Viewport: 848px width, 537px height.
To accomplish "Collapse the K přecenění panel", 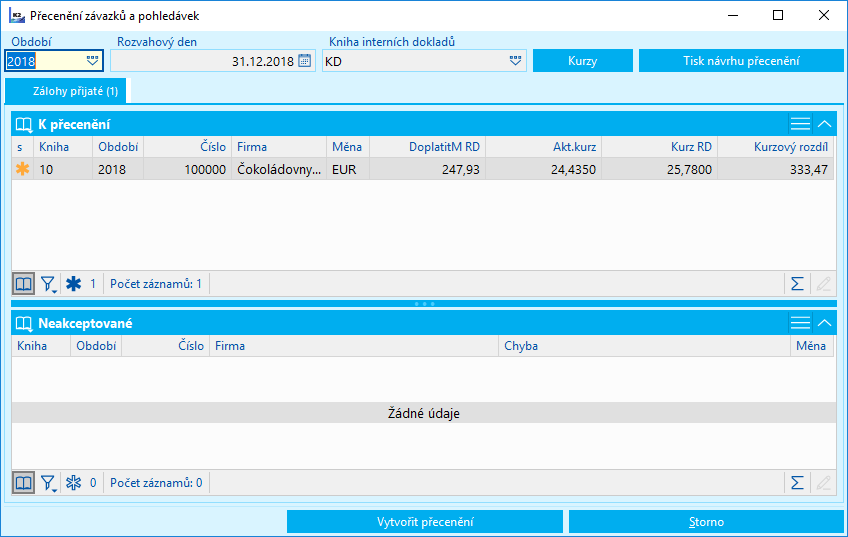I will [824, 124].
